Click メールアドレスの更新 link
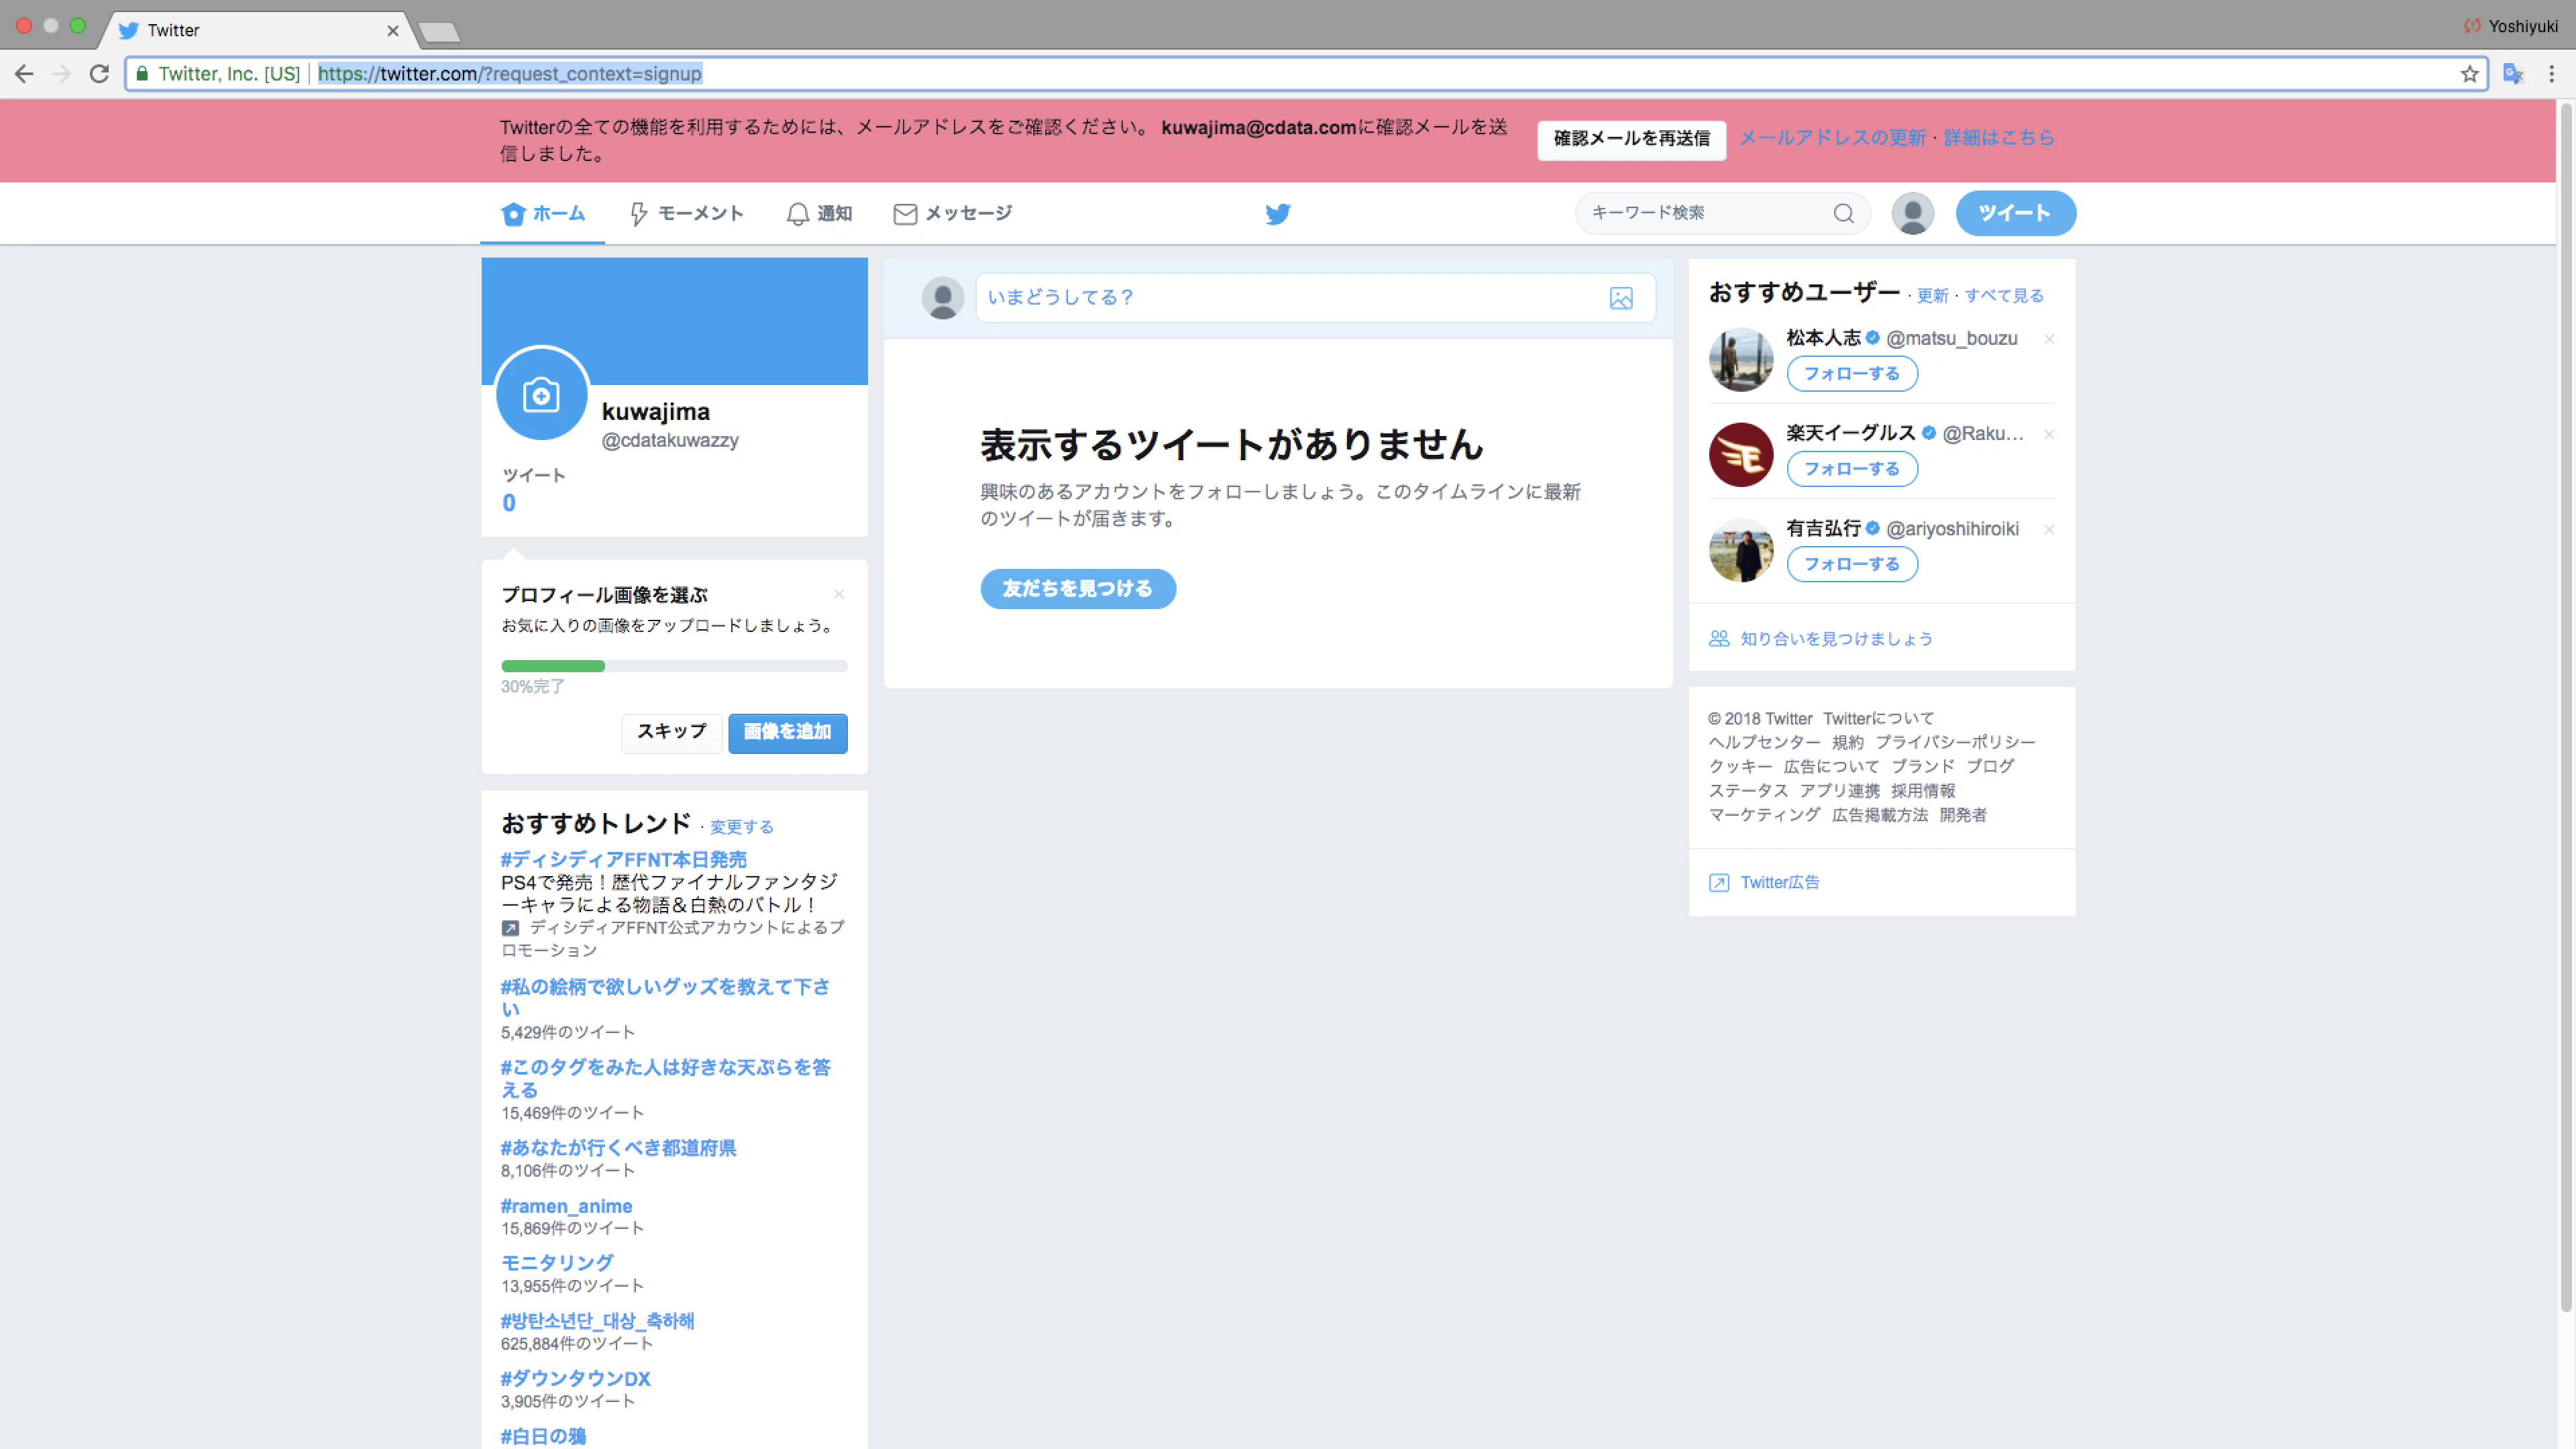The height and width of the screenshot is (1449, 2576). [1832, 138]
